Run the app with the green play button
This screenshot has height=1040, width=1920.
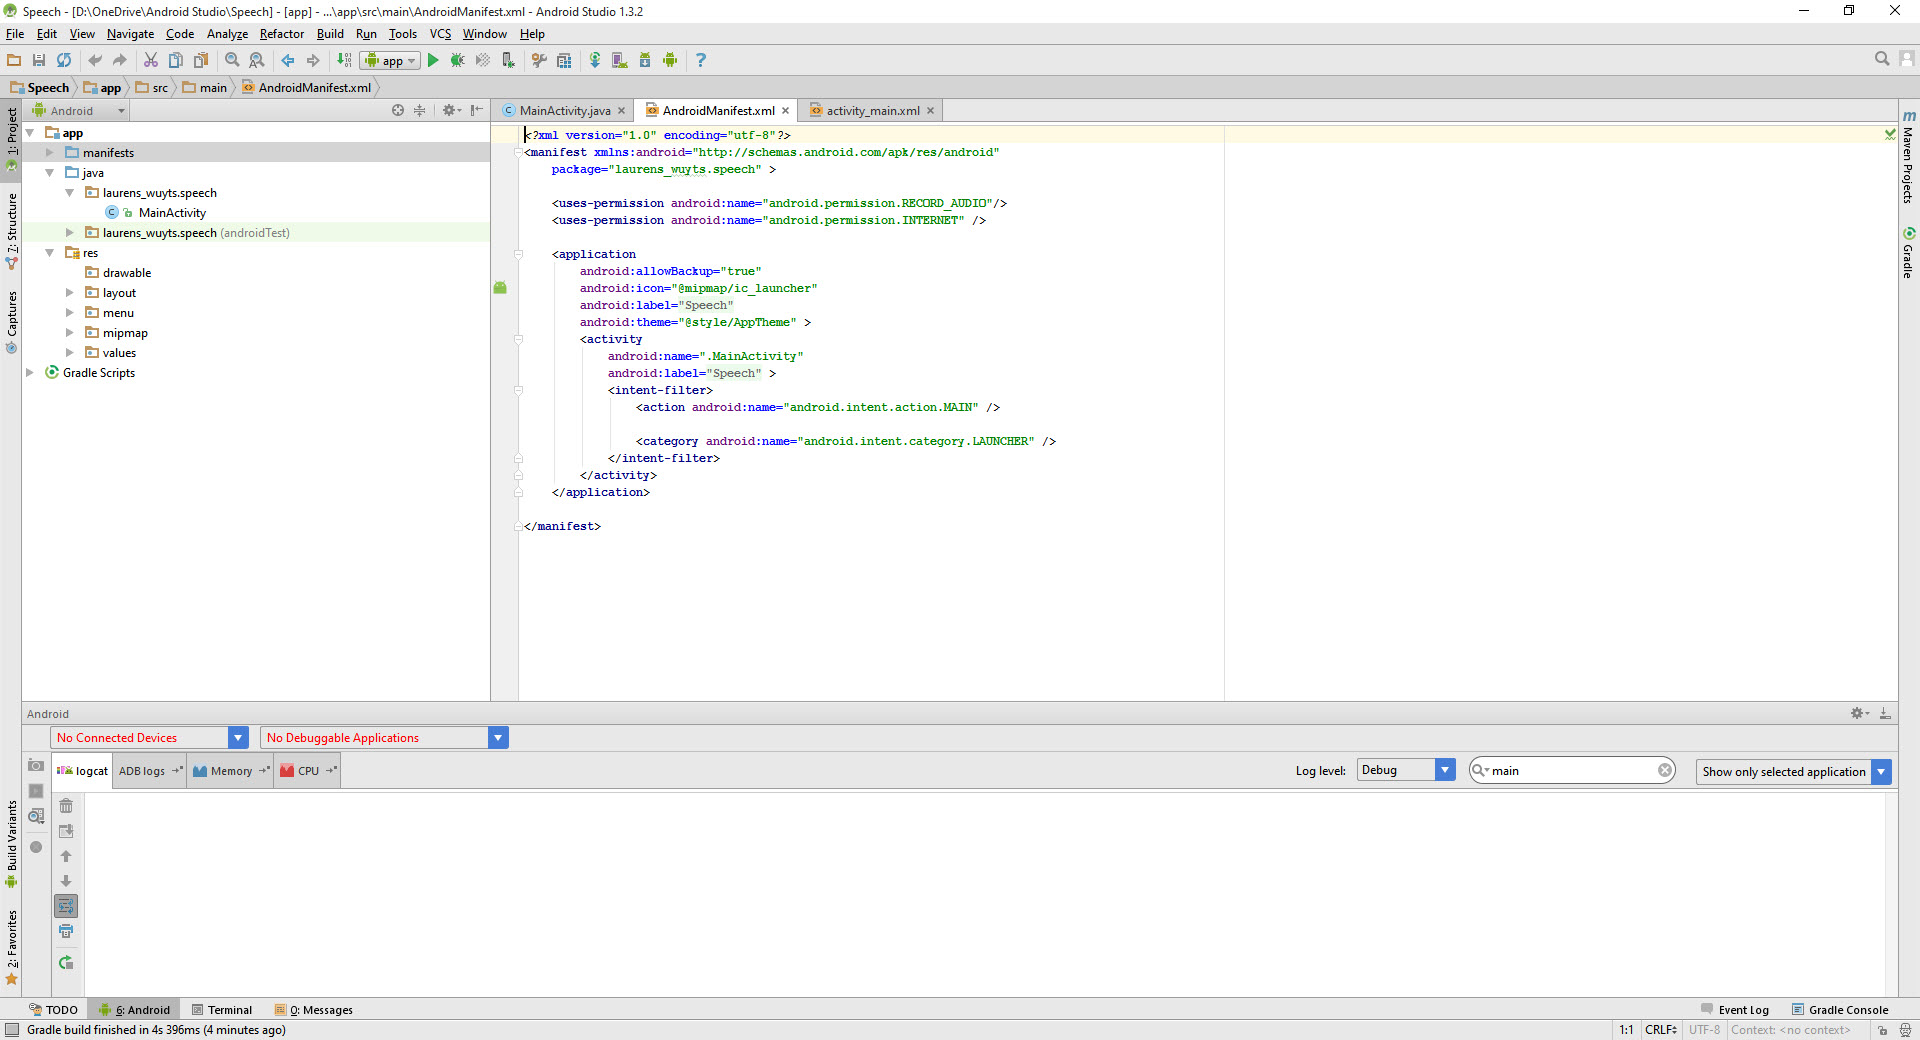coord(433,60)
